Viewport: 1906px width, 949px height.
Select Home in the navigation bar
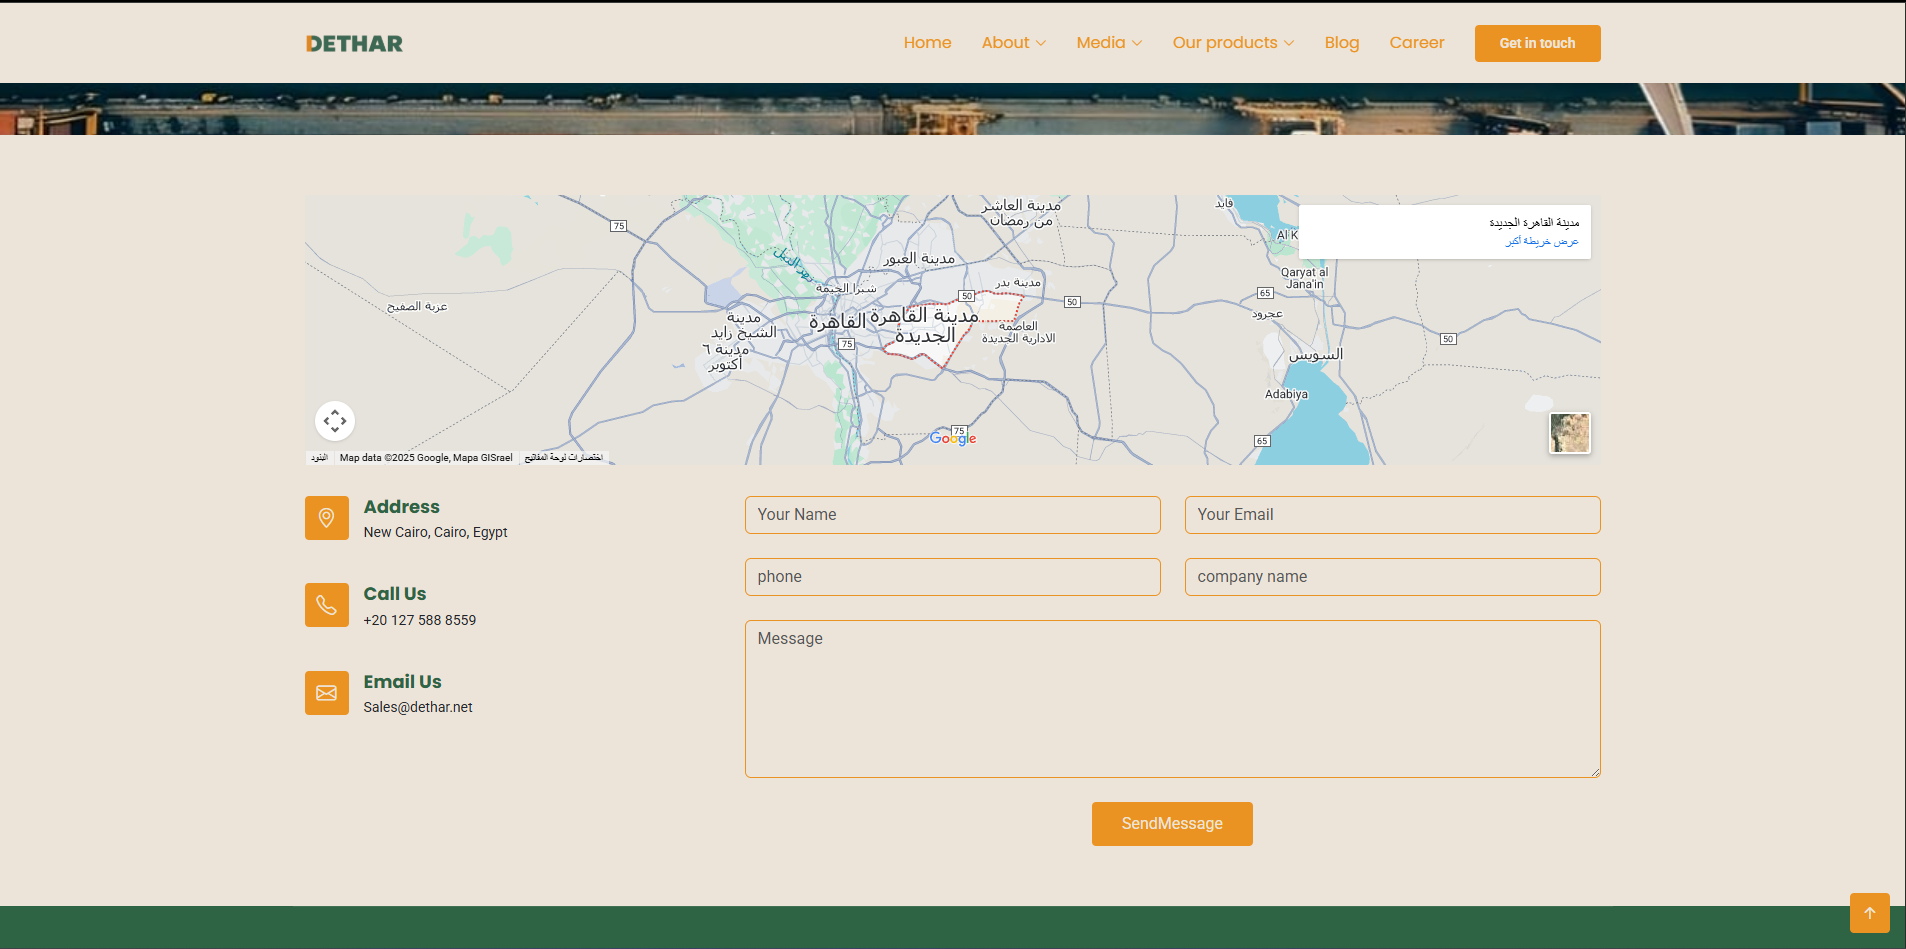click(x=927, y=42)
